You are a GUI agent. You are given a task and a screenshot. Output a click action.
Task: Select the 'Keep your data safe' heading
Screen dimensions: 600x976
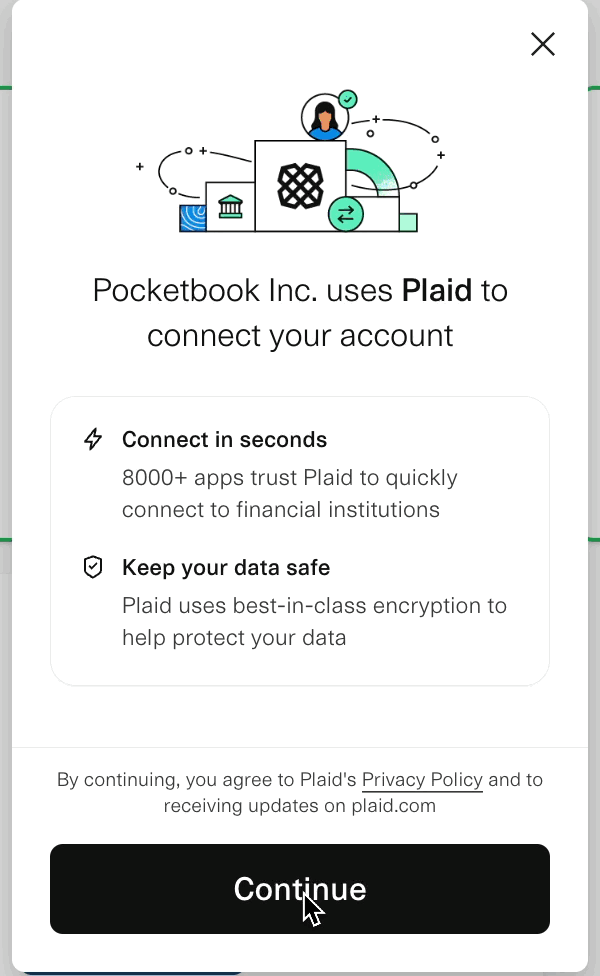(x=226, y=568)
